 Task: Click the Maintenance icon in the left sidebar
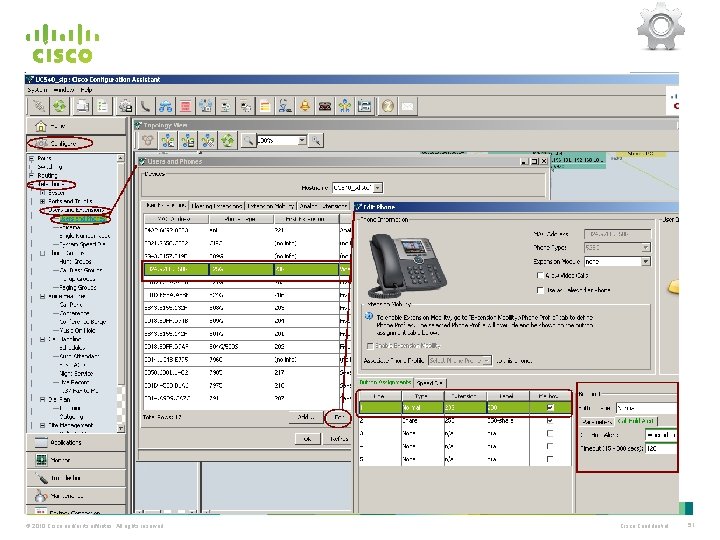pyautogui.click(x=41, y=496)
